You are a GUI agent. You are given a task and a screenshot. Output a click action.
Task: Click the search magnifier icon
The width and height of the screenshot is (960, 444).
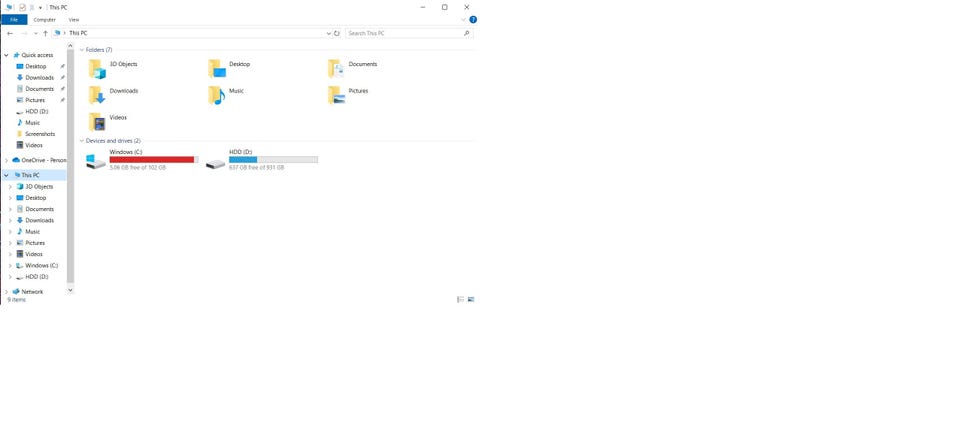click(x=467, y=33)
